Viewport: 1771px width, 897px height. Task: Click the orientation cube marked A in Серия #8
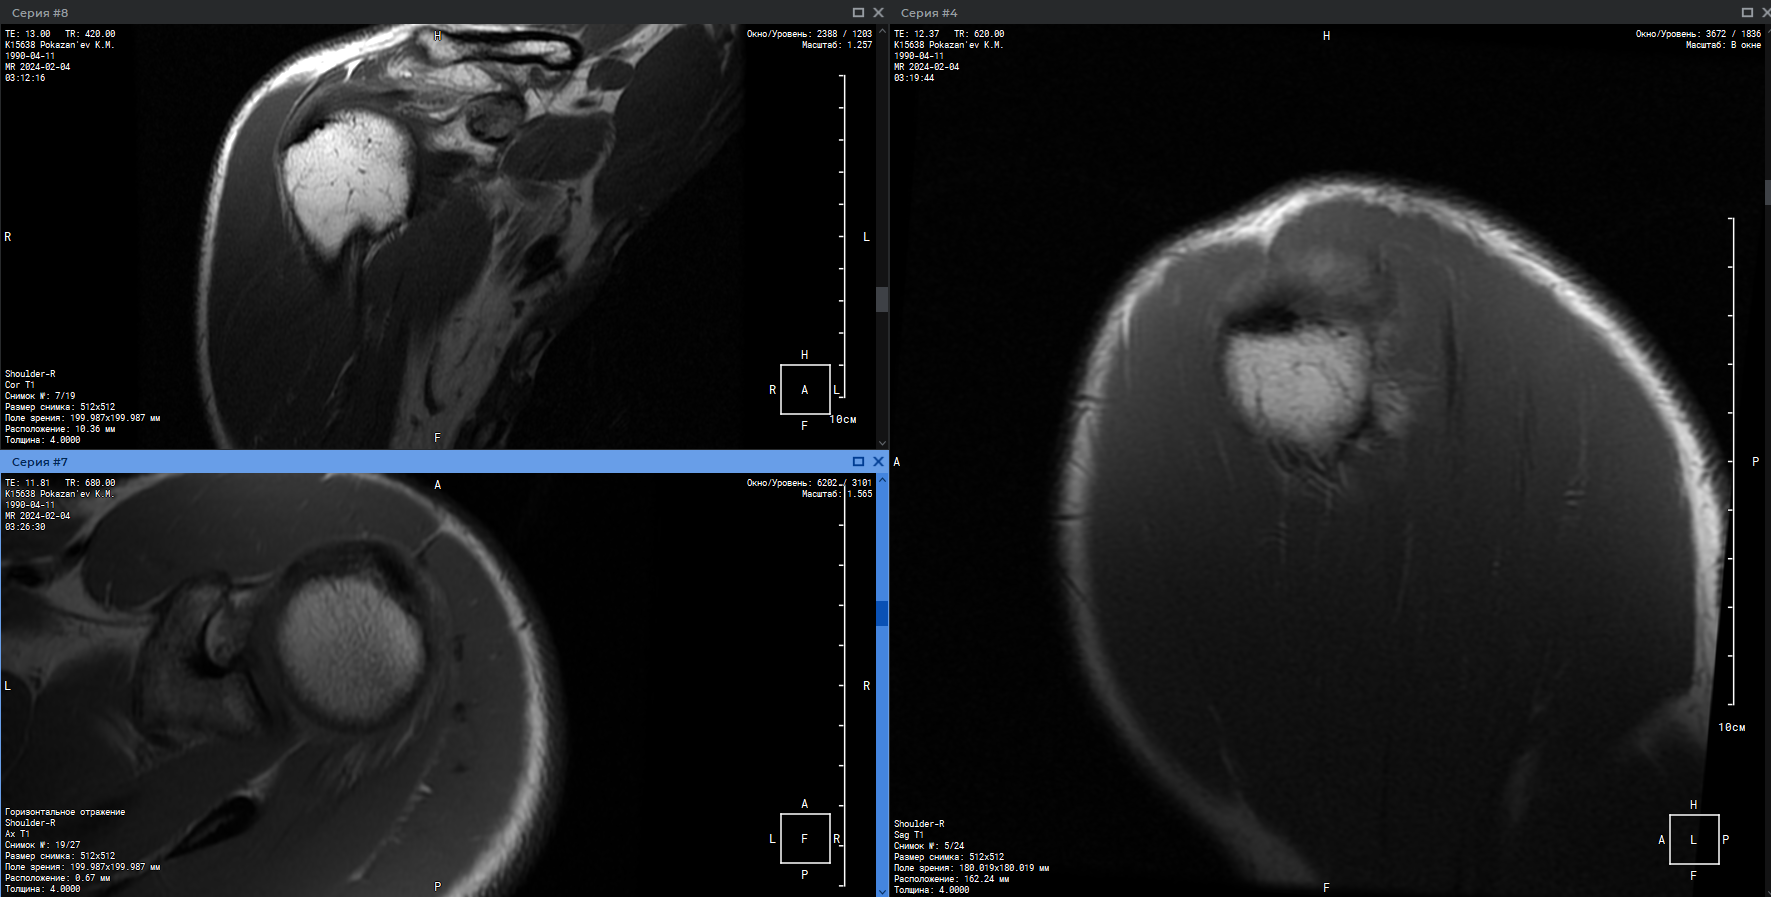pos(805,390)
